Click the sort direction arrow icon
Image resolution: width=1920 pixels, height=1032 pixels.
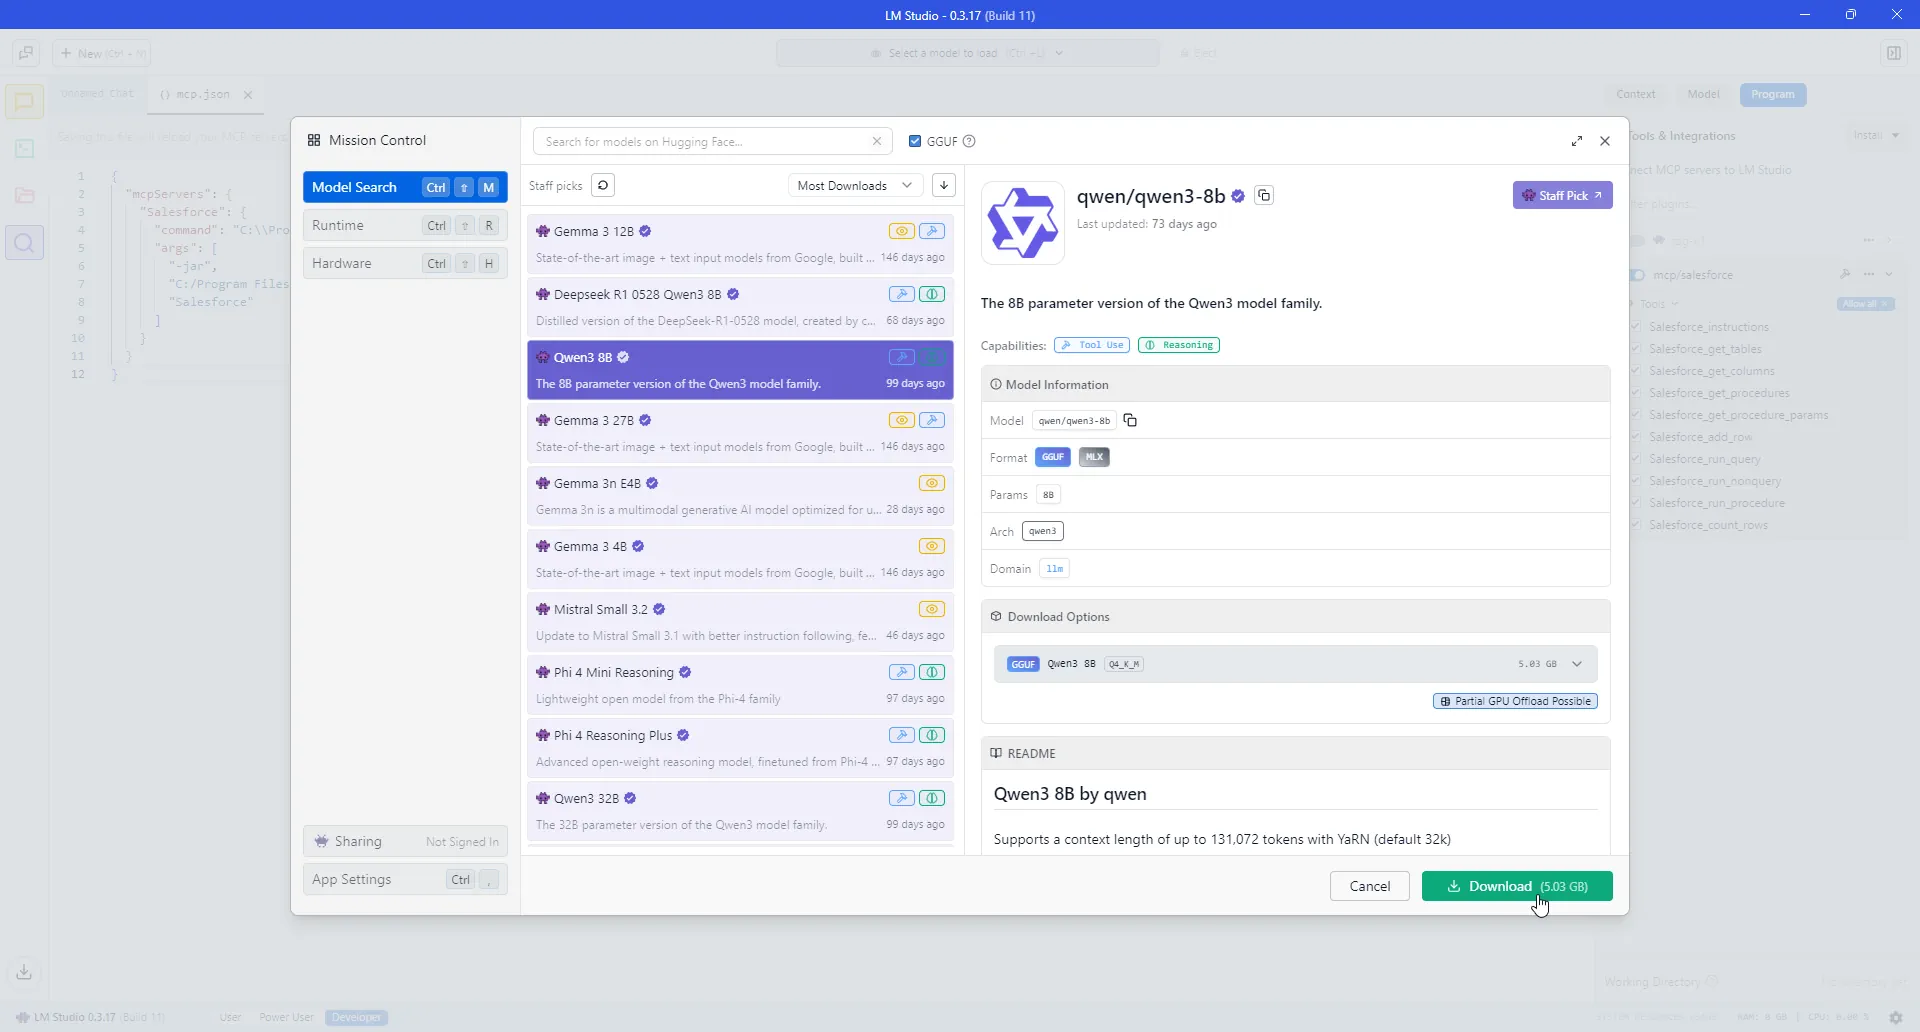(943, 186)
